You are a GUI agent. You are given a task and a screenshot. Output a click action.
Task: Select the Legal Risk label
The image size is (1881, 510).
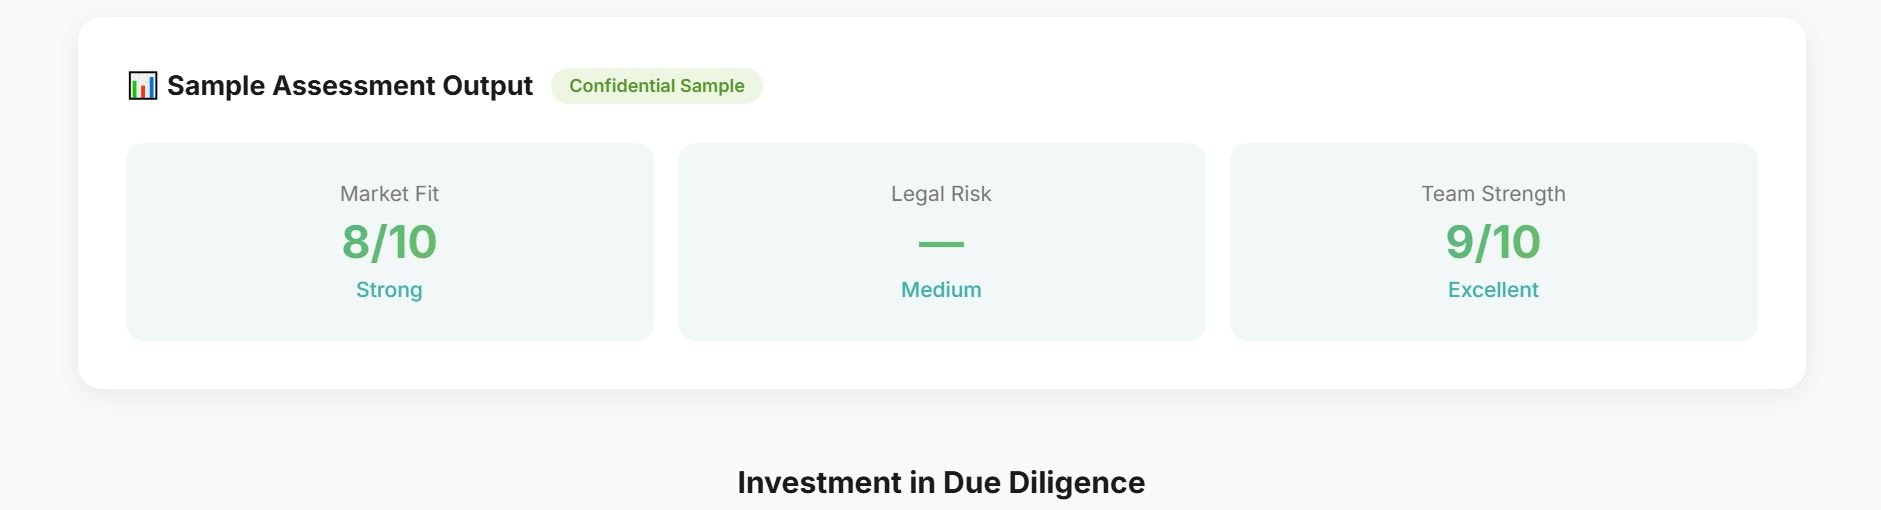[x=941, y=194]
